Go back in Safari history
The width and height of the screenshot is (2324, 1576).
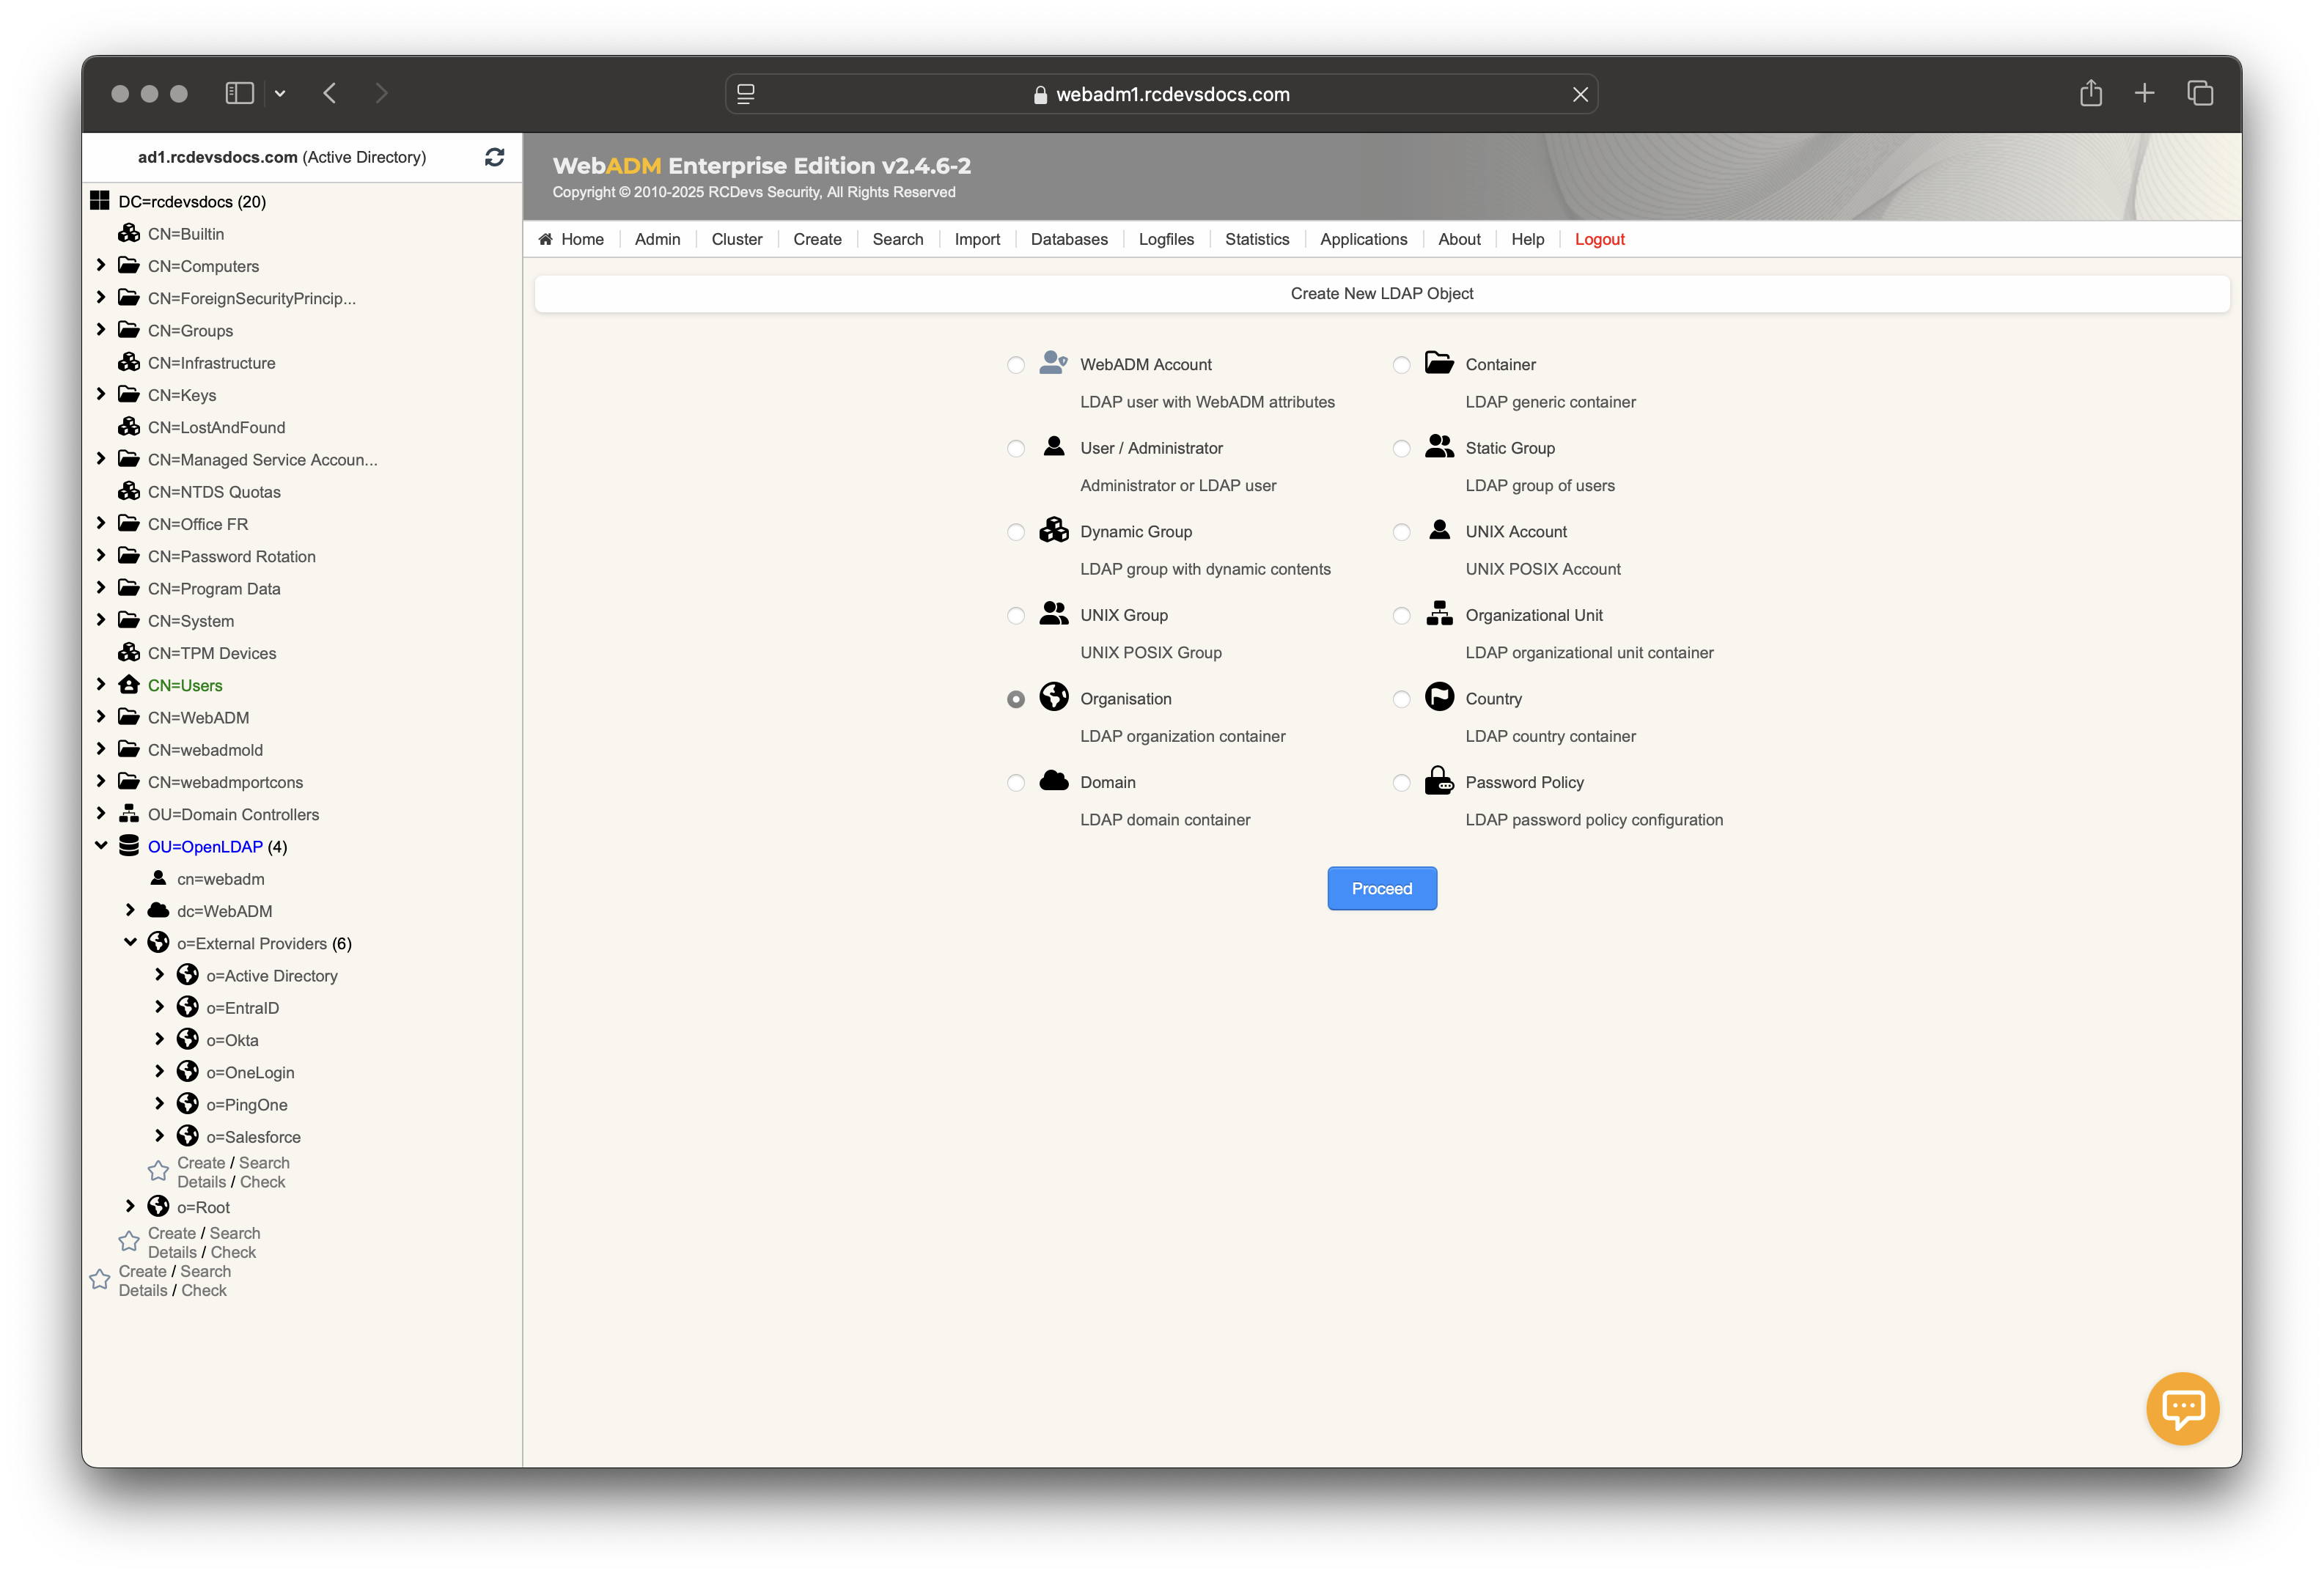click(329, 93)
